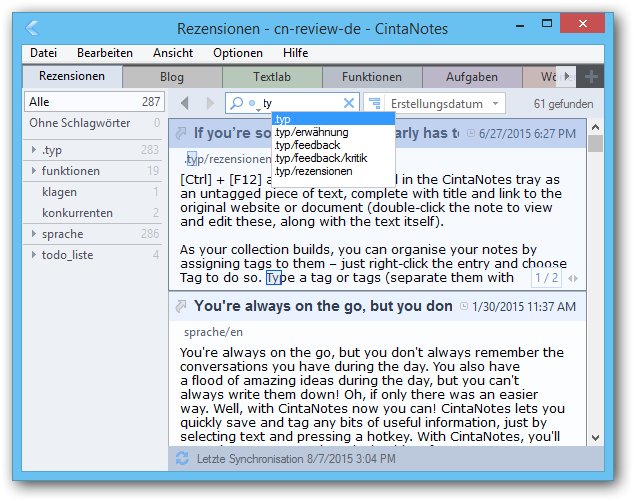Expand the funktionen tag
This screenshot has width=634, height=501.
[x=34, y=171]
